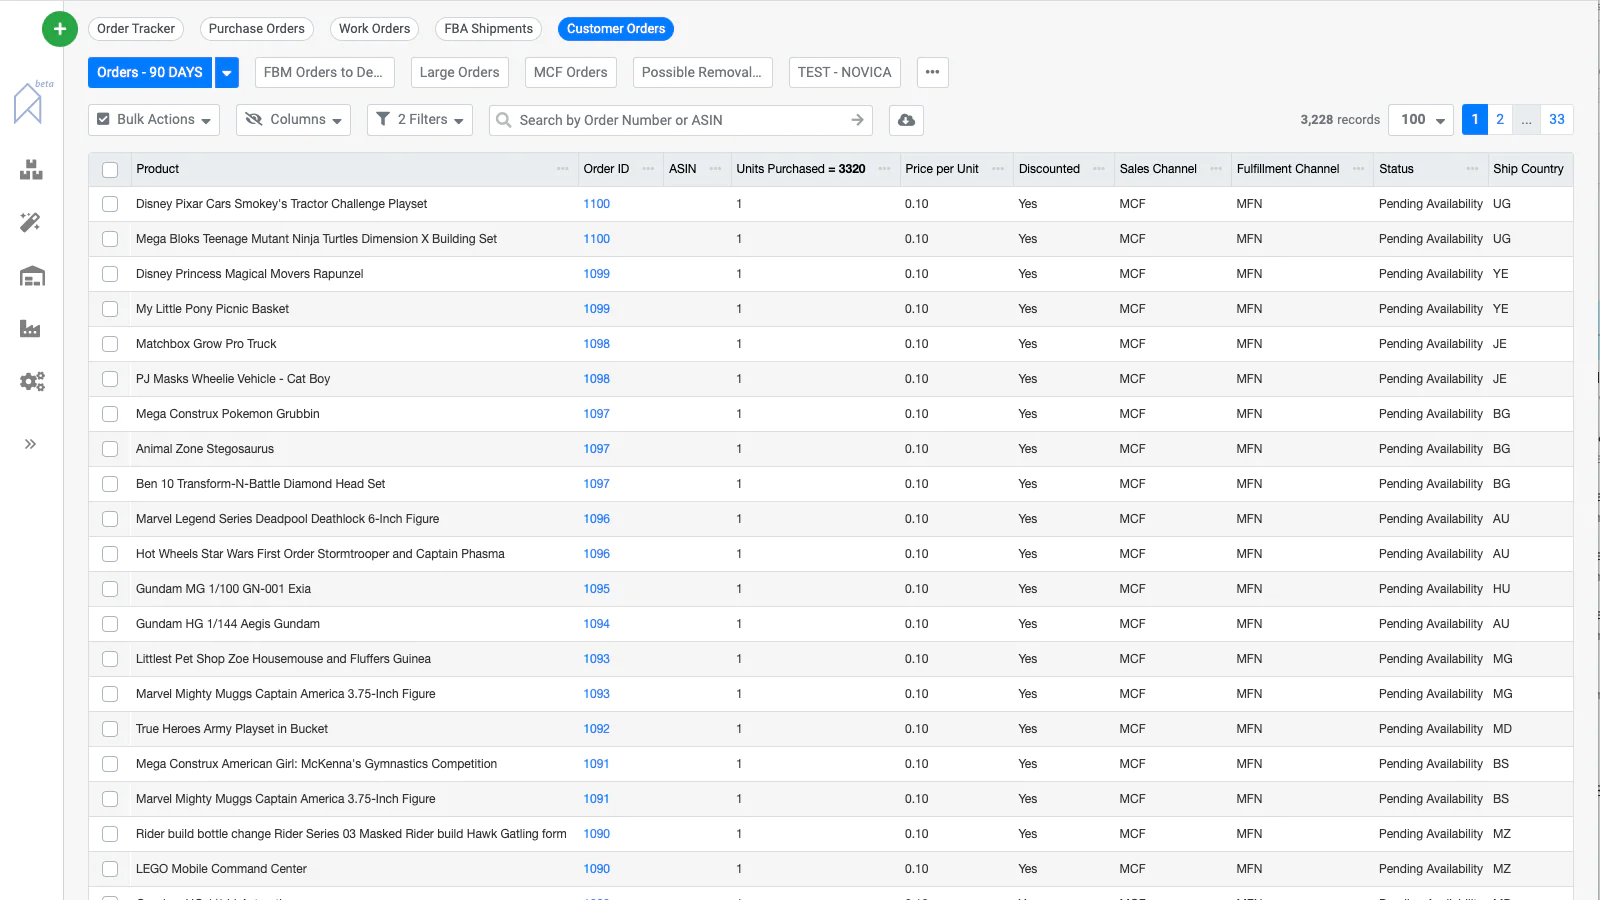
Task: Open the warehouse sidebar icon
Action: [x=32, y=276]
